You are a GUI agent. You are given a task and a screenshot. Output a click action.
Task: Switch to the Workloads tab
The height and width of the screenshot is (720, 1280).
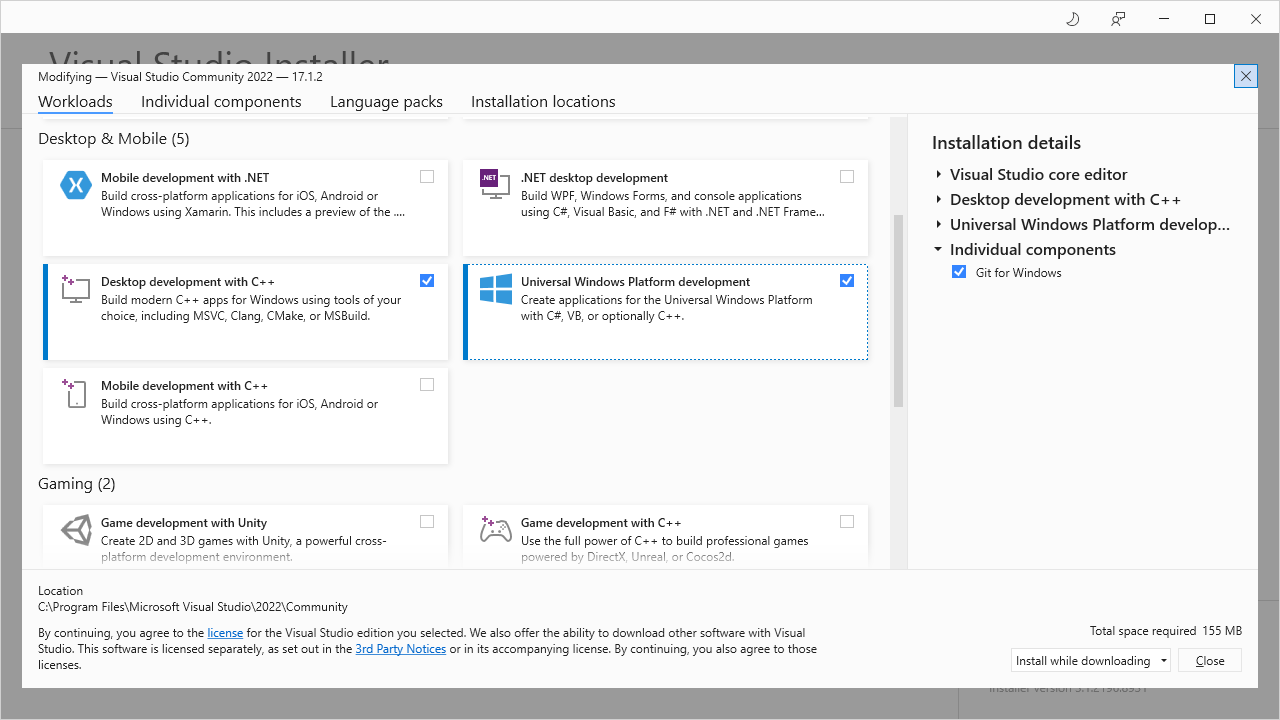coord(75,102)
